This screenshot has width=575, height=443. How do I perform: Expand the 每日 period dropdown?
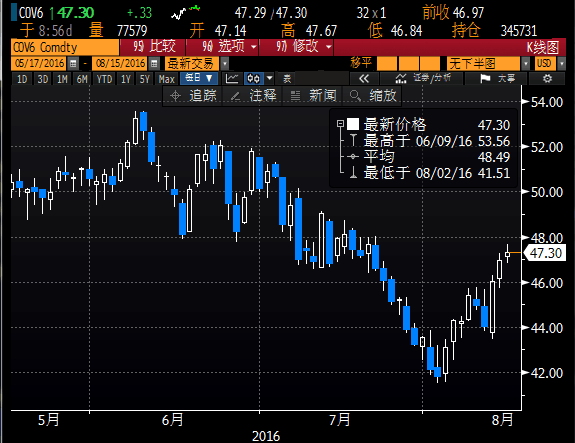coord(199,78)
